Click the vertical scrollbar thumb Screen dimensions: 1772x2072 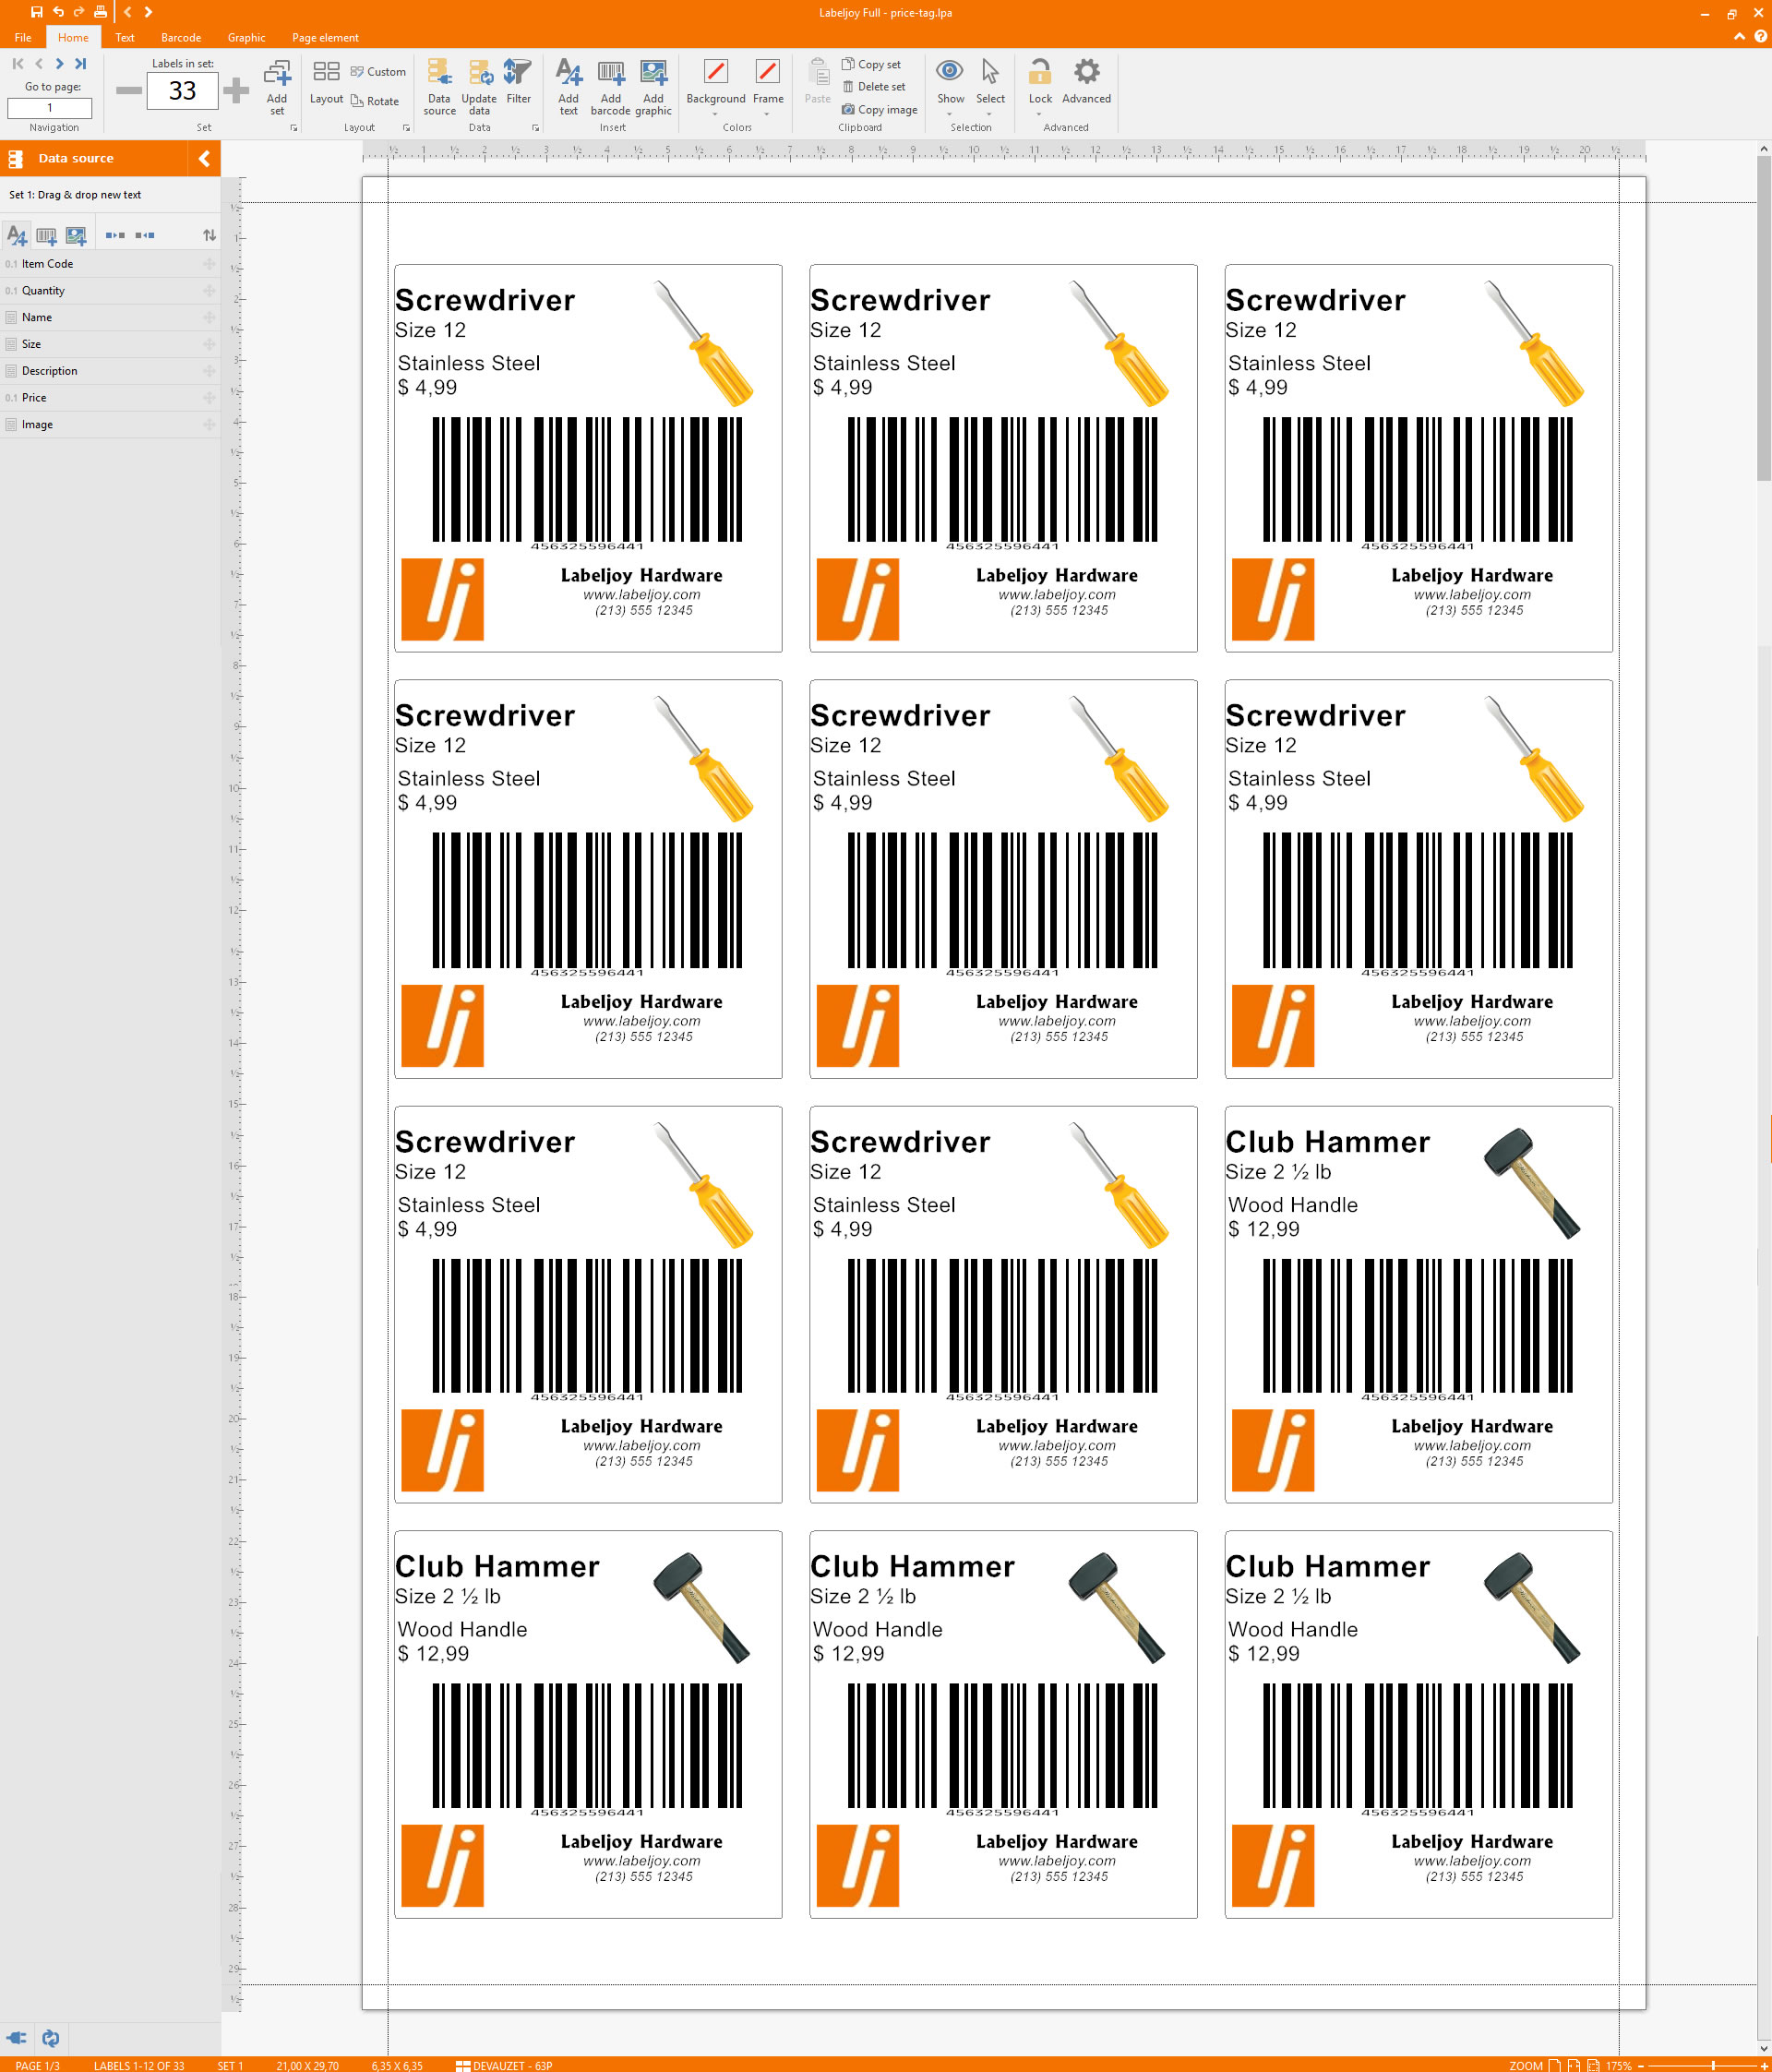click(x=1763, y=318)
